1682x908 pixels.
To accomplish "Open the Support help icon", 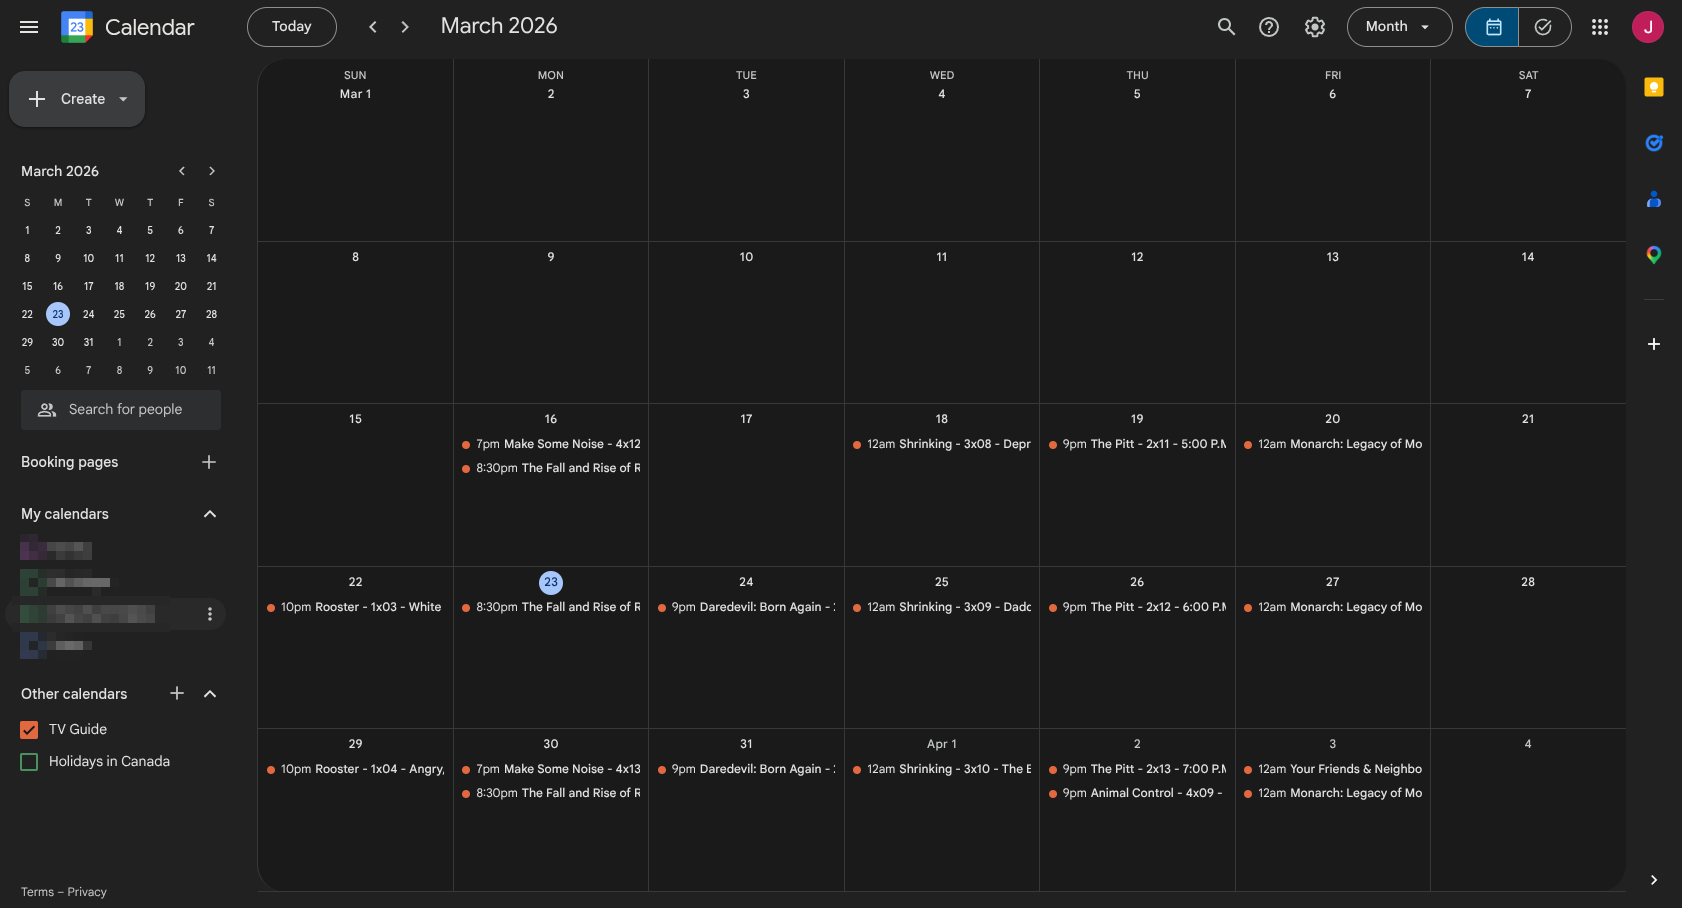I will 1269,27.
